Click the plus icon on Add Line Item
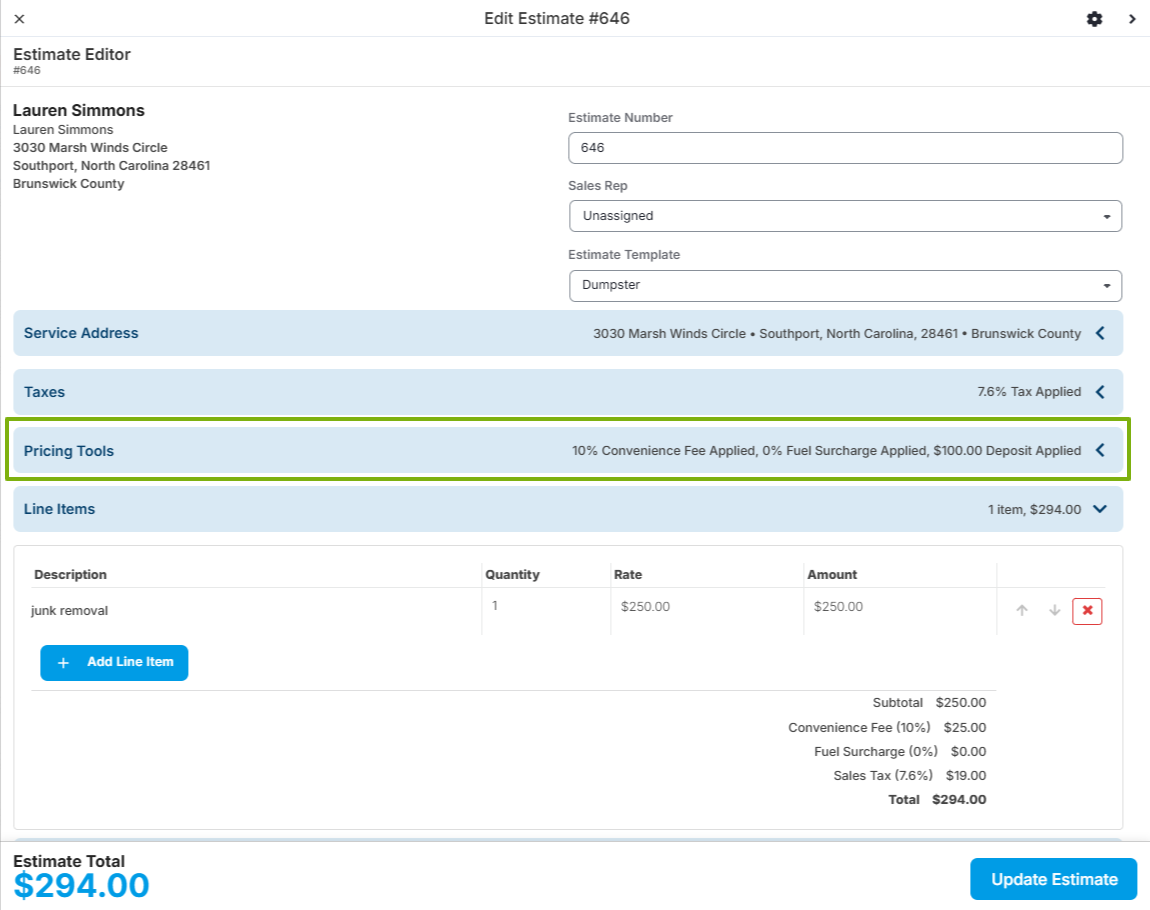This screenshot has height=910, width=1150. 64,663
